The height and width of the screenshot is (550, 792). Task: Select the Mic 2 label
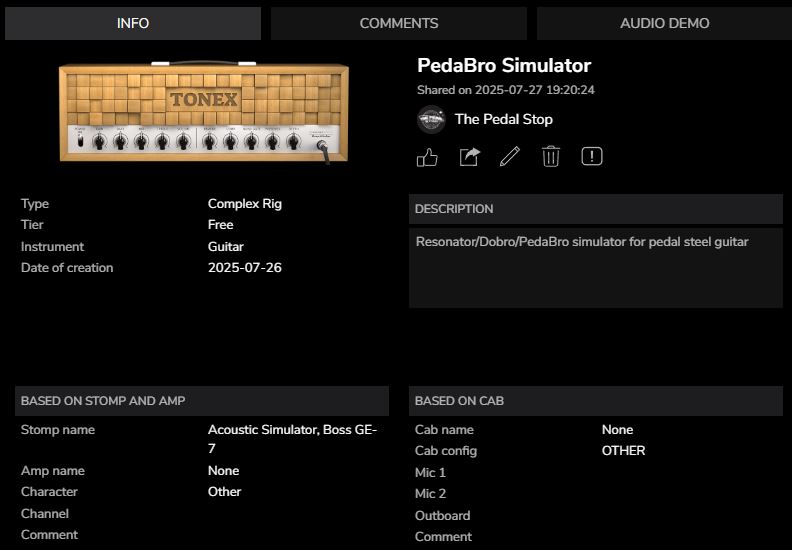430,493
